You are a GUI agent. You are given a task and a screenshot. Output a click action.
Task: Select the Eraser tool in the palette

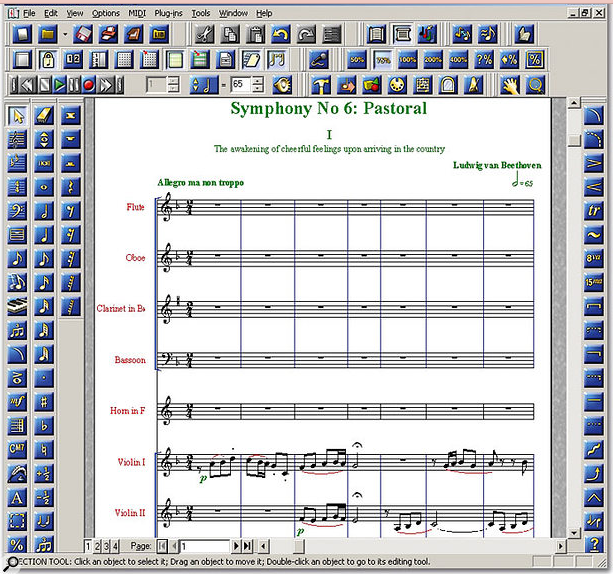44,116
